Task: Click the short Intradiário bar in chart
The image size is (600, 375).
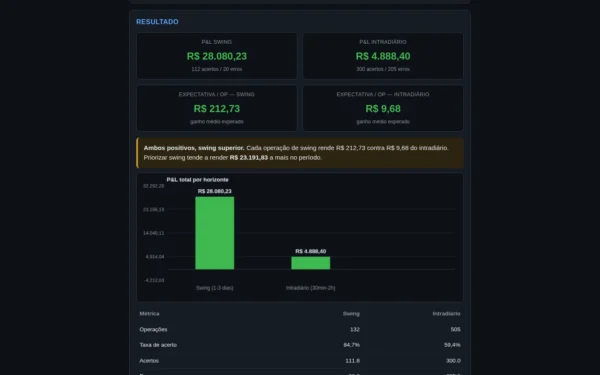Action: [311, 263]
